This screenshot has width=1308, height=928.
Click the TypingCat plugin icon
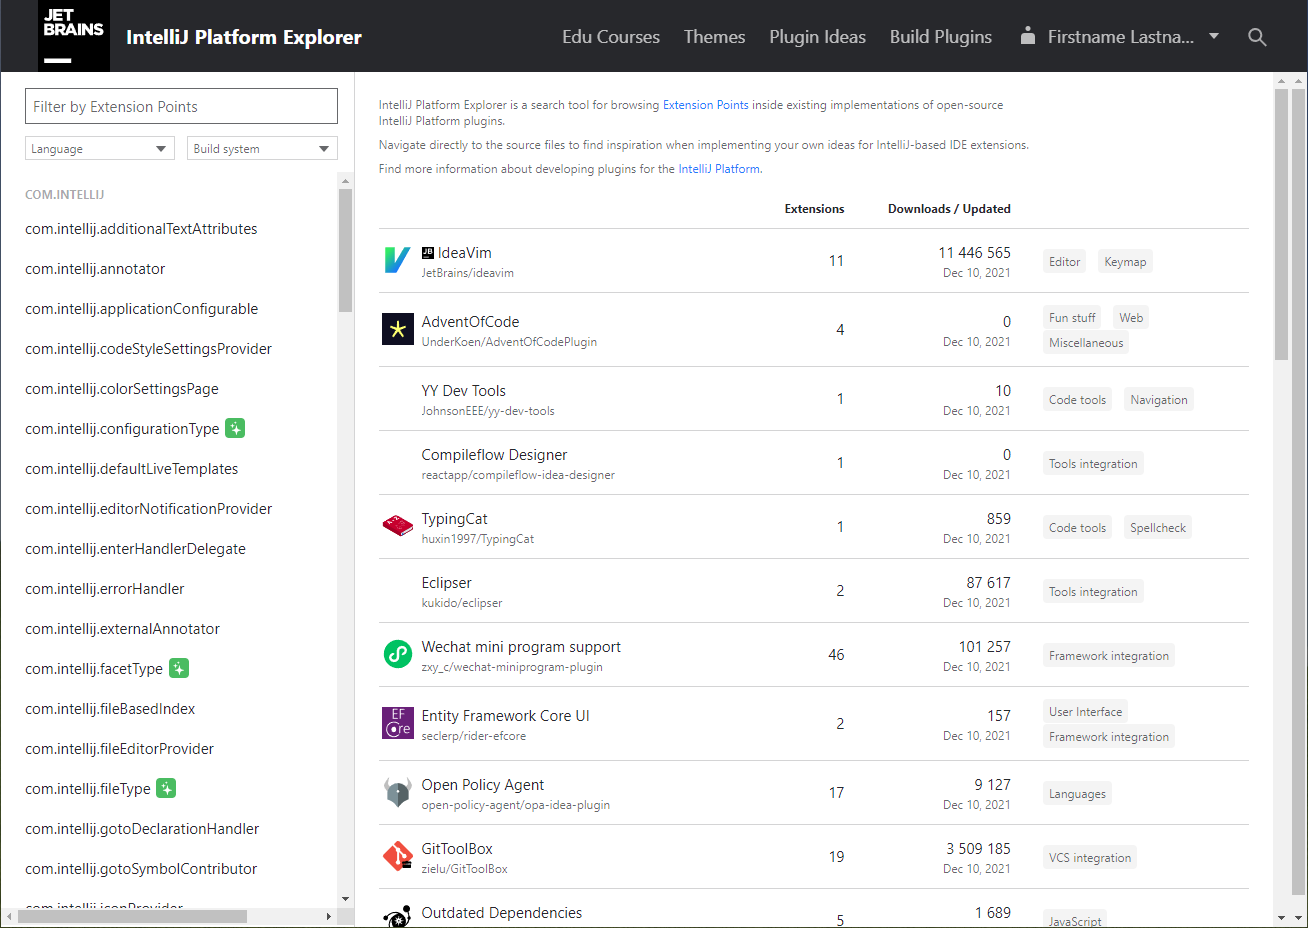point(398,526)
